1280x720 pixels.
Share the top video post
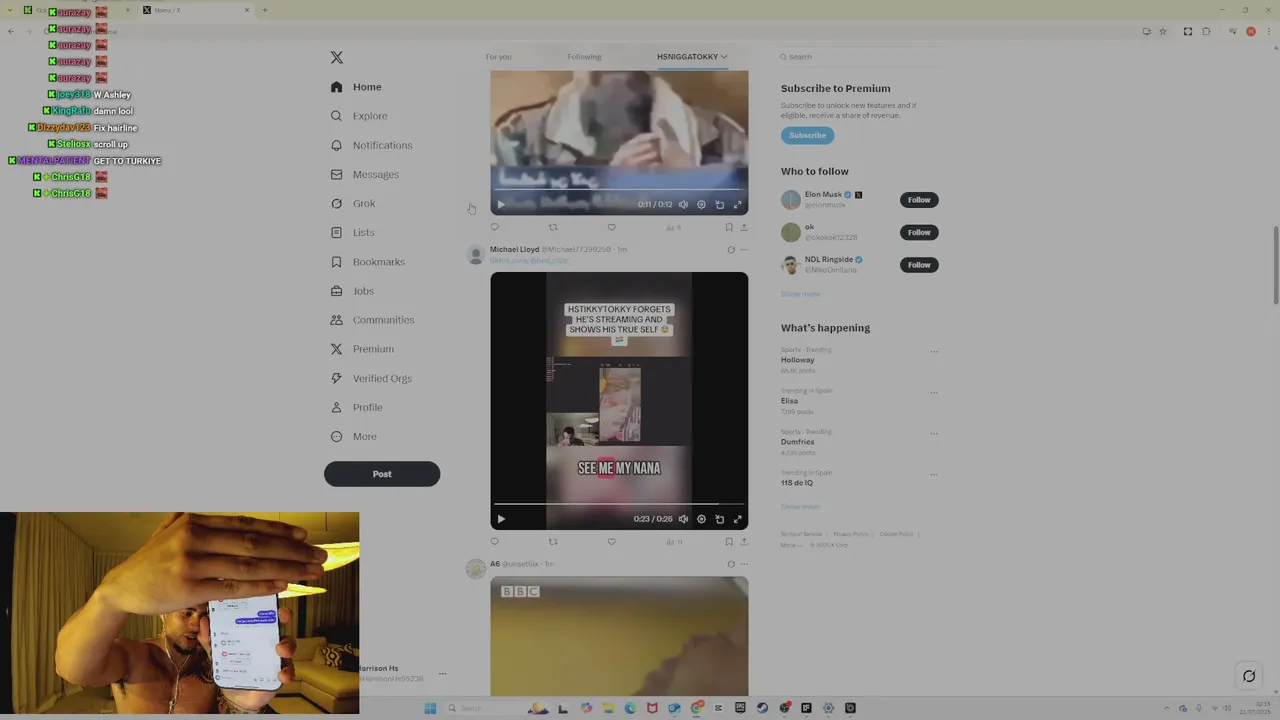tap(743, 227)
